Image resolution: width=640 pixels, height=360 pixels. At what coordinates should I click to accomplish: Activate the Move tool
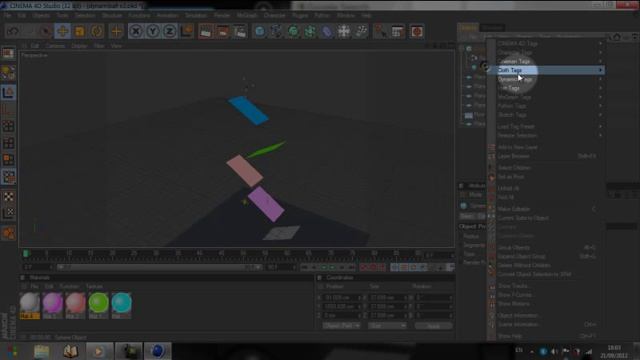point(62,31)
